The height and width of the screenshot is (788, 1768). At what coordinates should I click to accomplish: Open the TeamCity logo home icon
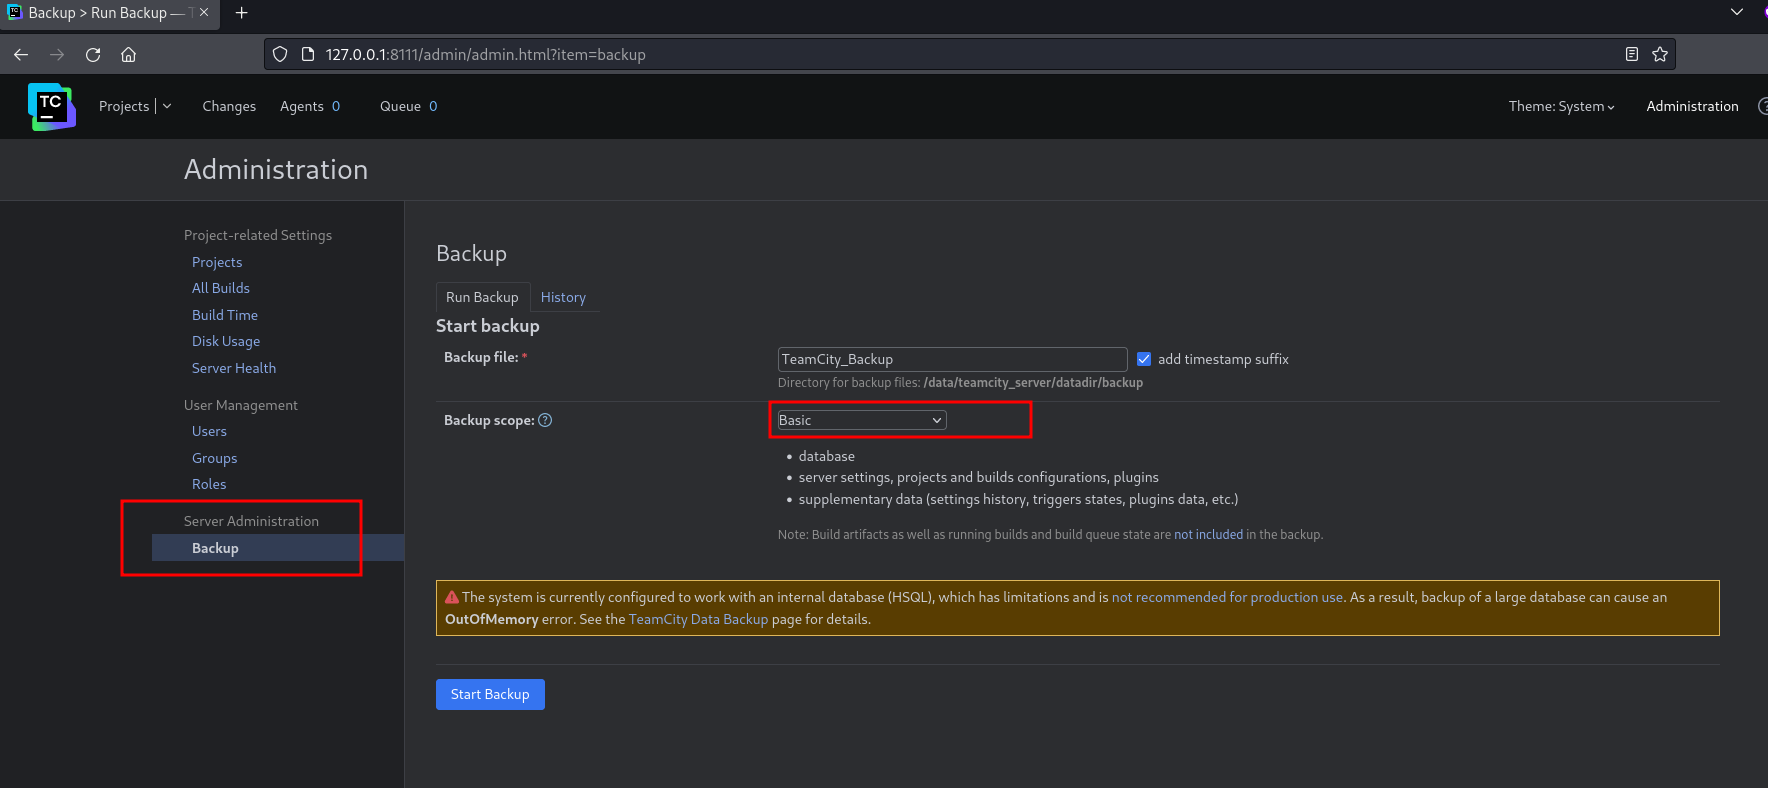coord(51,106)
